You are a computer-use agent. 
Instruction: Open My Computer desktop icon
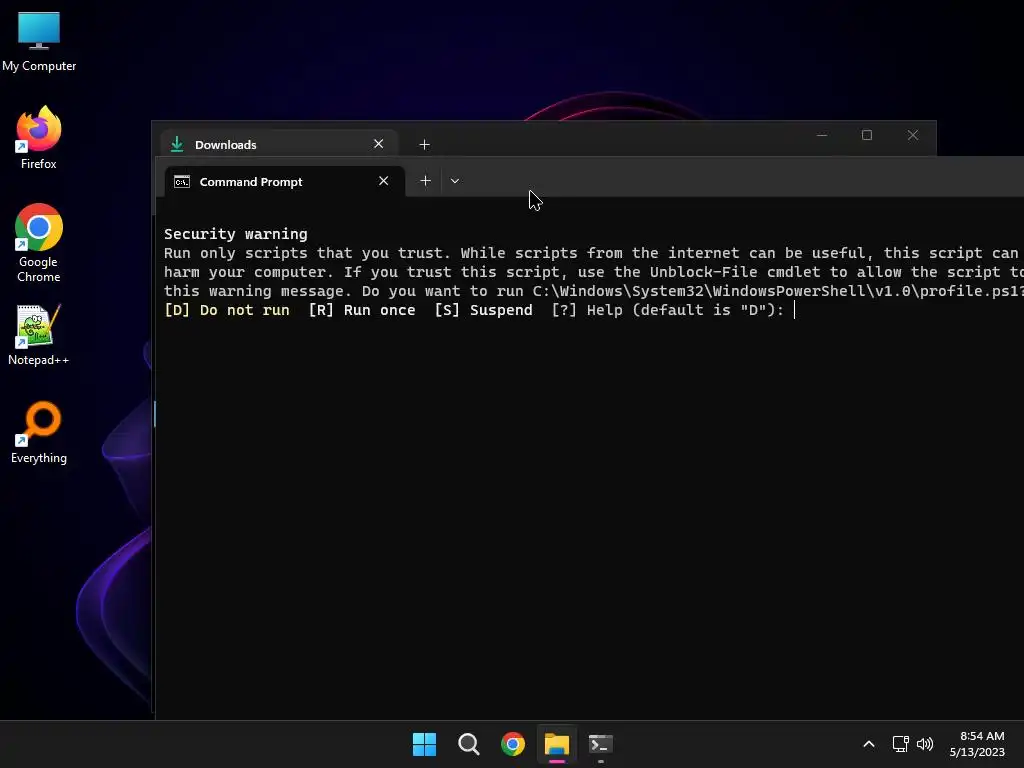coord(39,42)
